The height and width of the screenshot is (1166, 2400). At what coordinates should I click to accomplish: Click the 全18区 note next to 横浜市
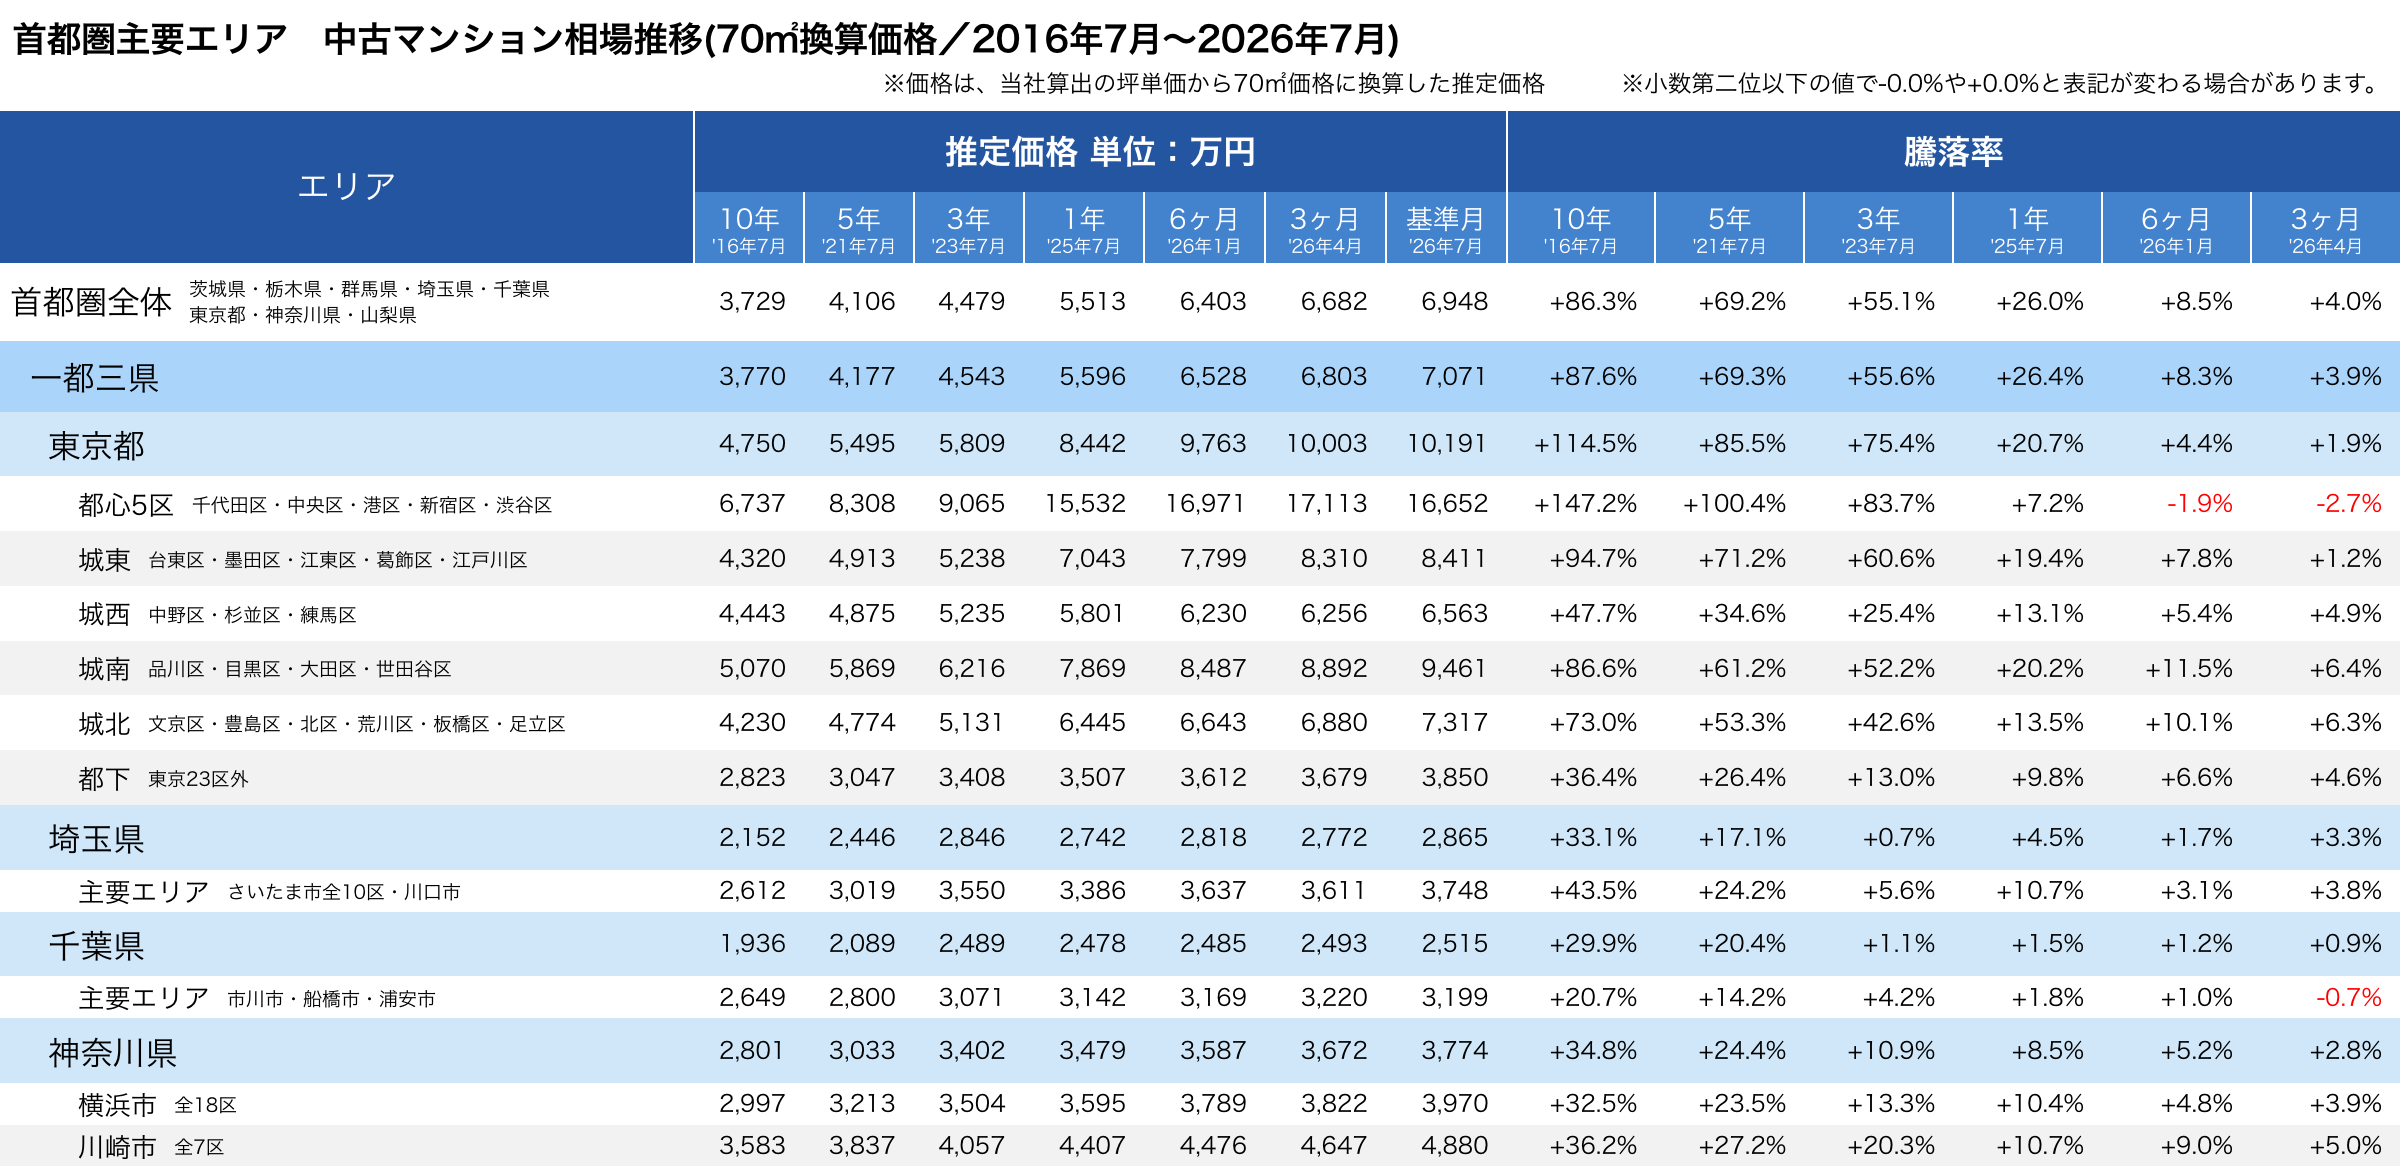205,1105
